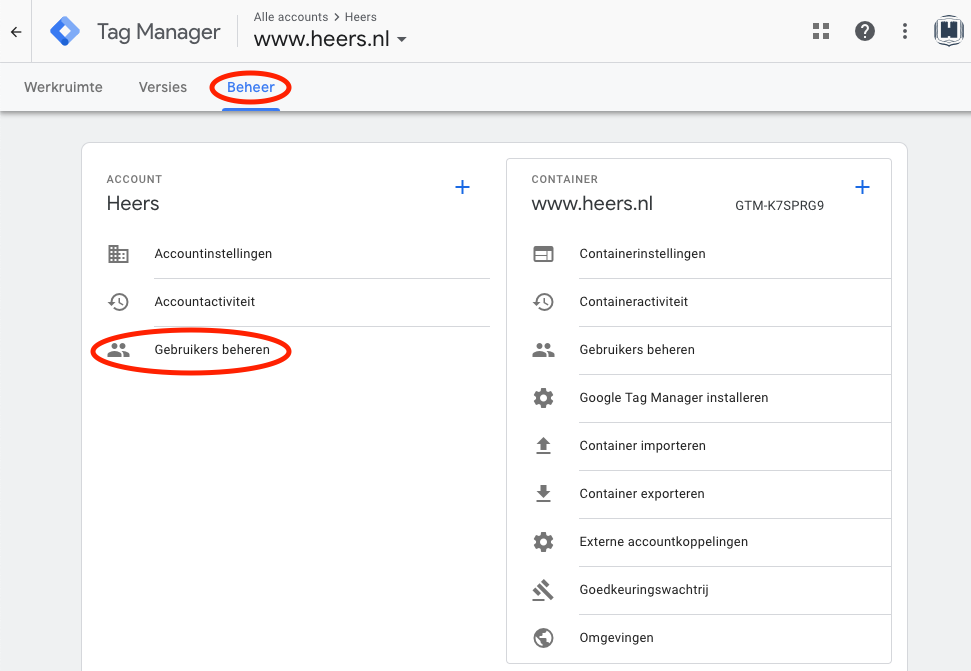Click the www.heers.nl container card heading

point(592,204)
